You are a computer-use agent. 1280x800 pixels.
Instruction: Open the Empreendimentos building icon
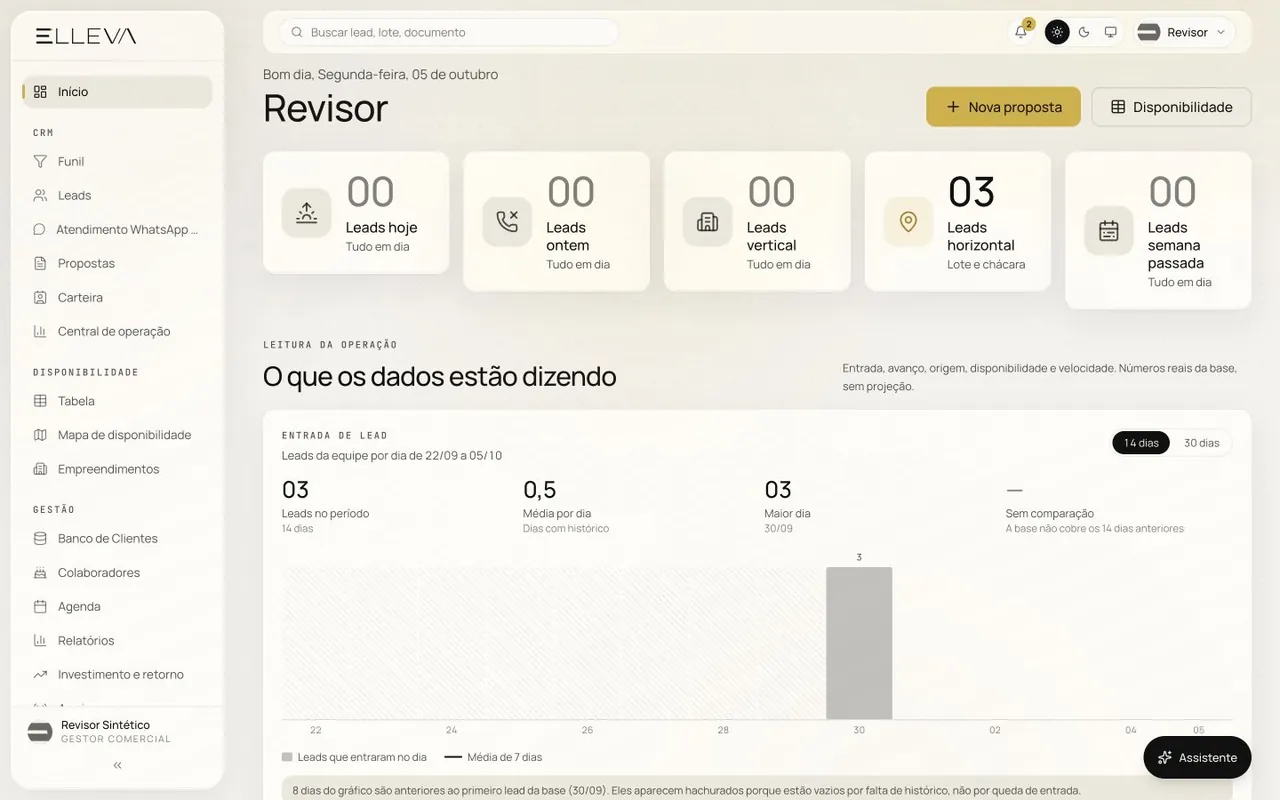click(40, 469)
